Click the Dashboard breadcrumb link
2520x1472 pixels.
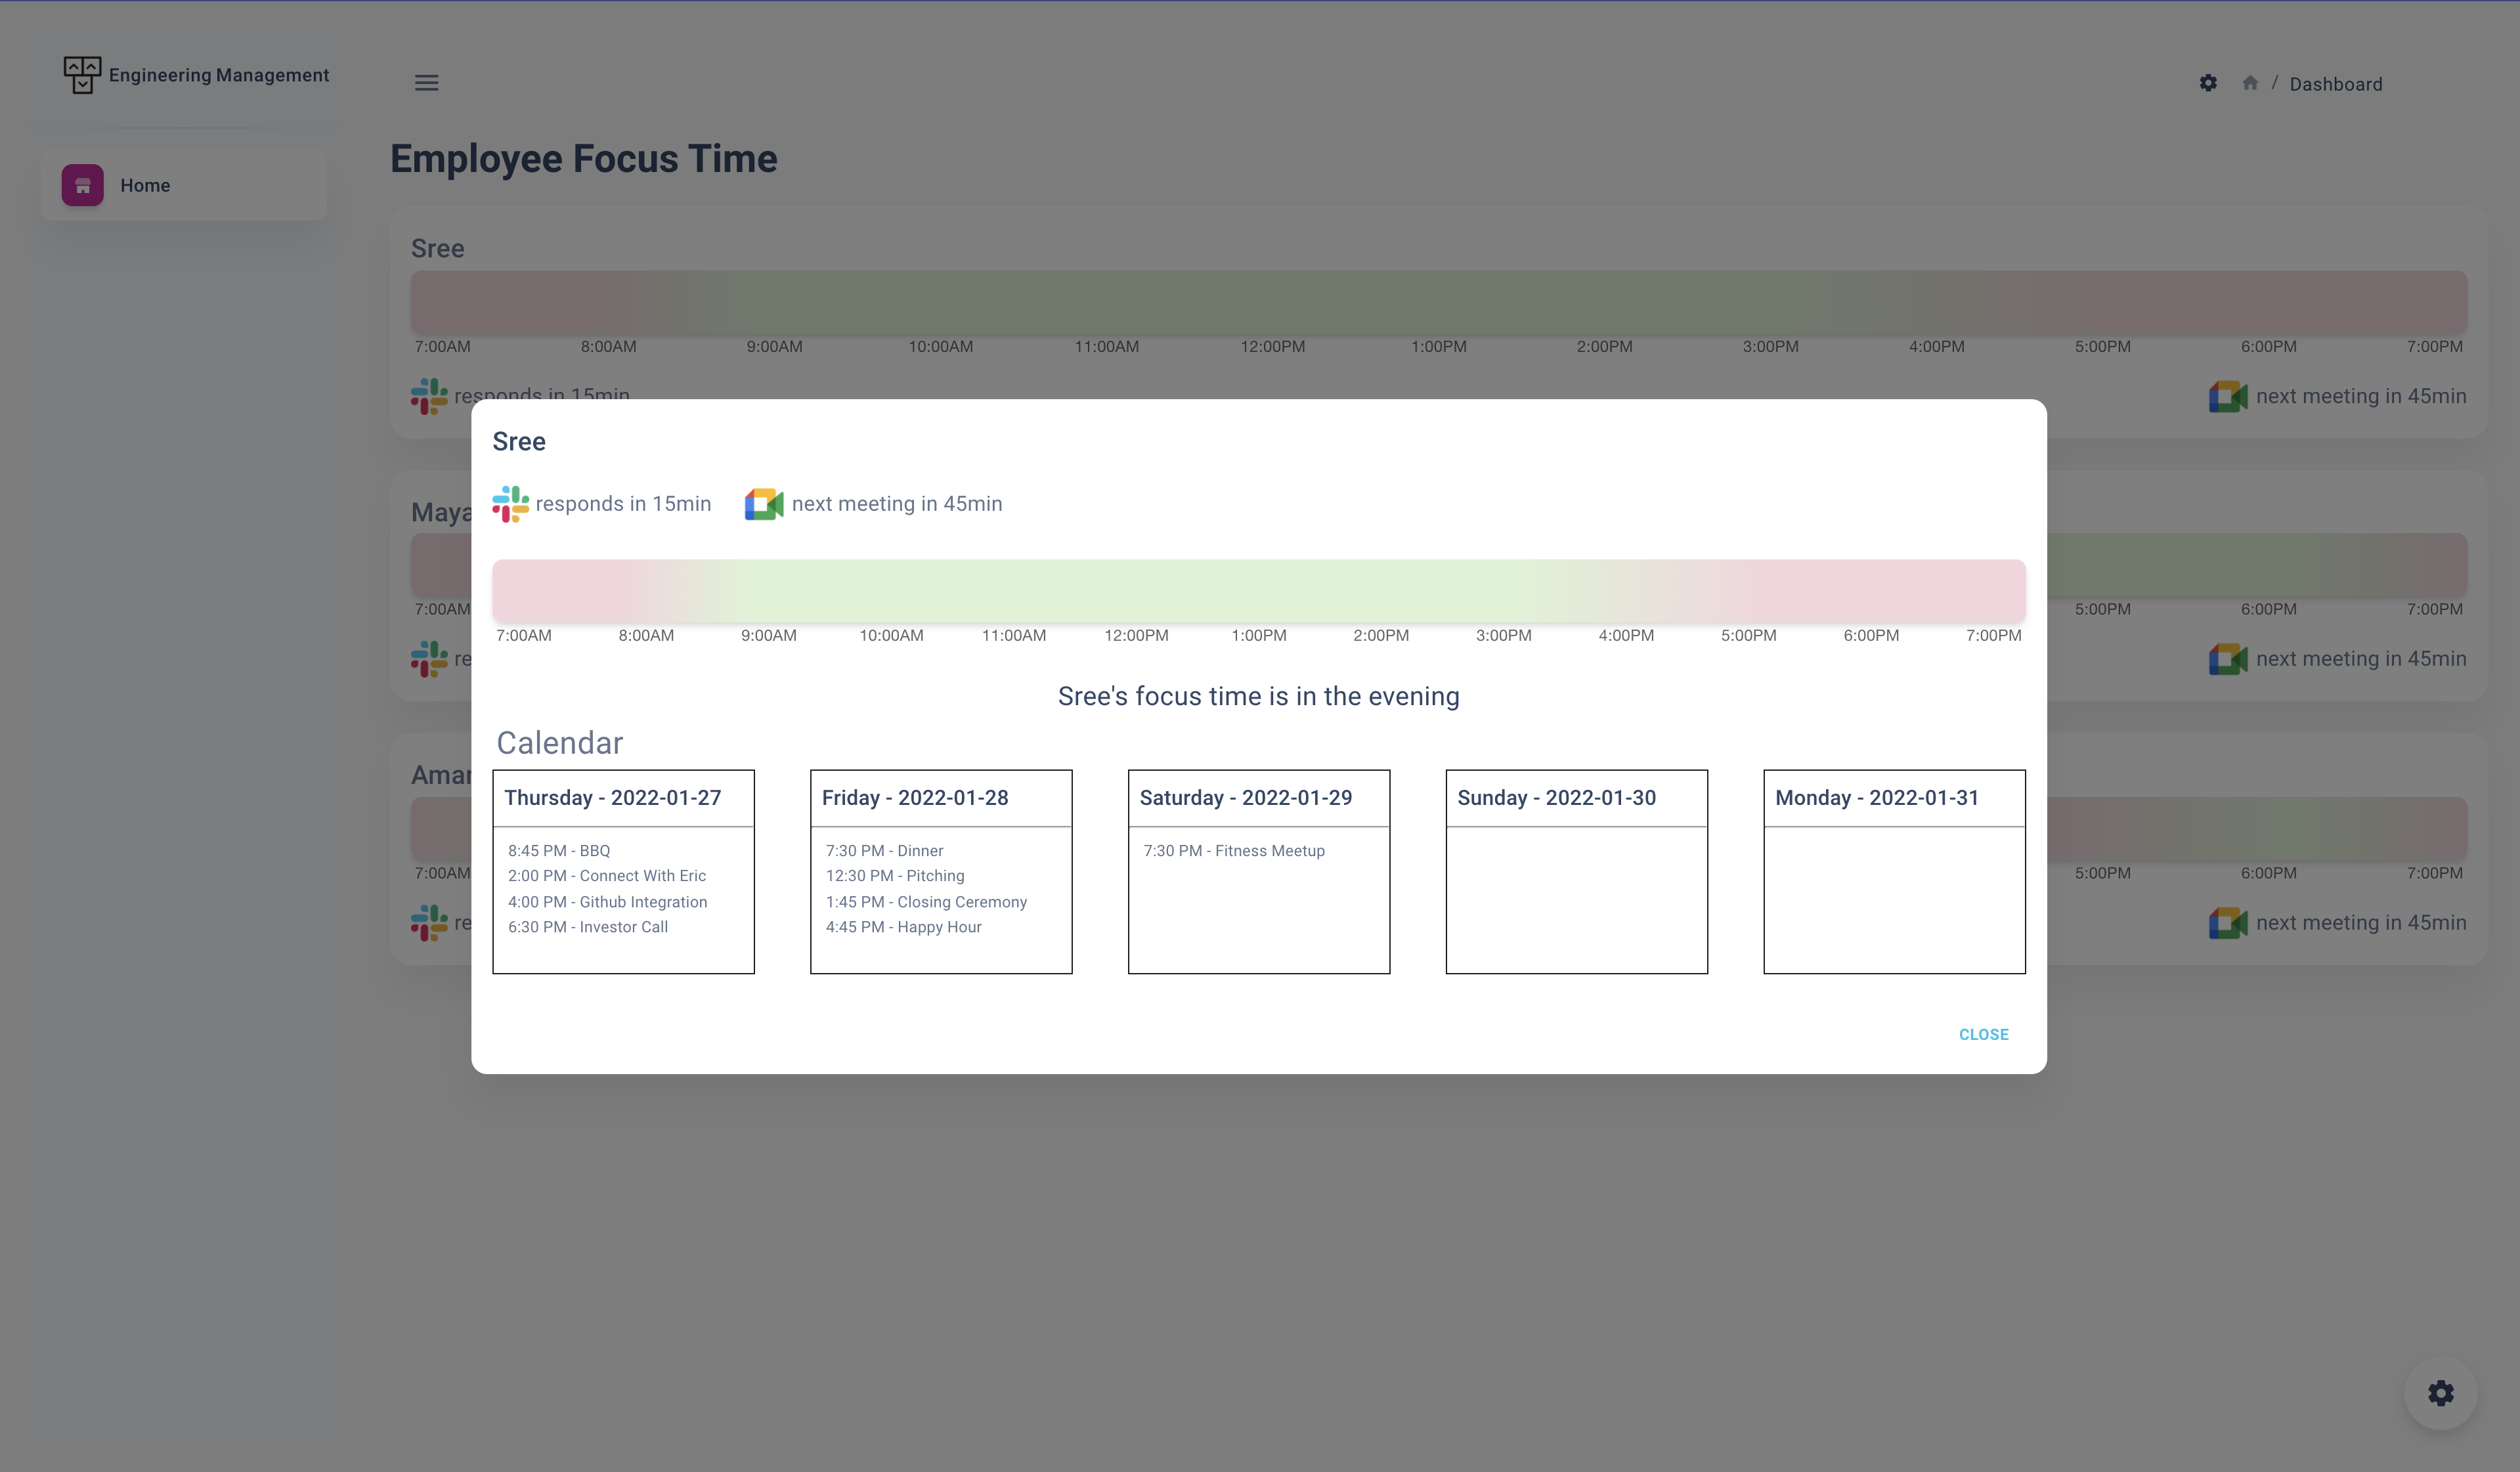click(2335, 84)
